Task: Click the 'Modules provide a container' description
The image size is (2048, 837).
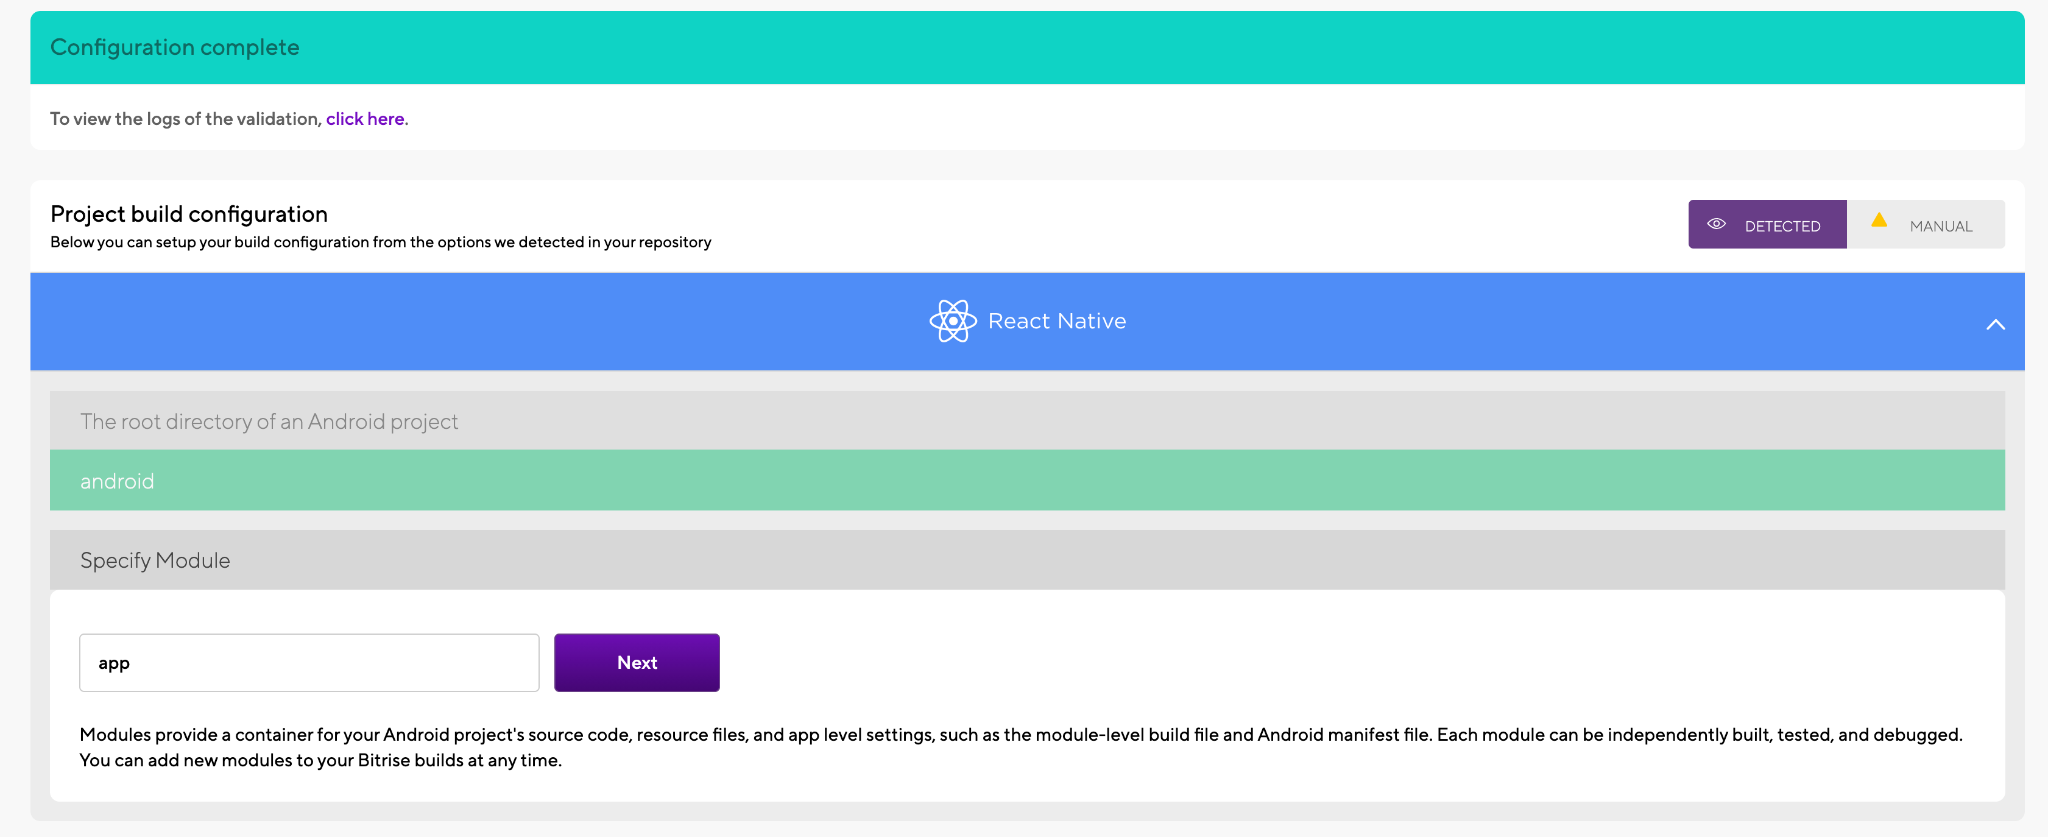Action: [1021, 747]
